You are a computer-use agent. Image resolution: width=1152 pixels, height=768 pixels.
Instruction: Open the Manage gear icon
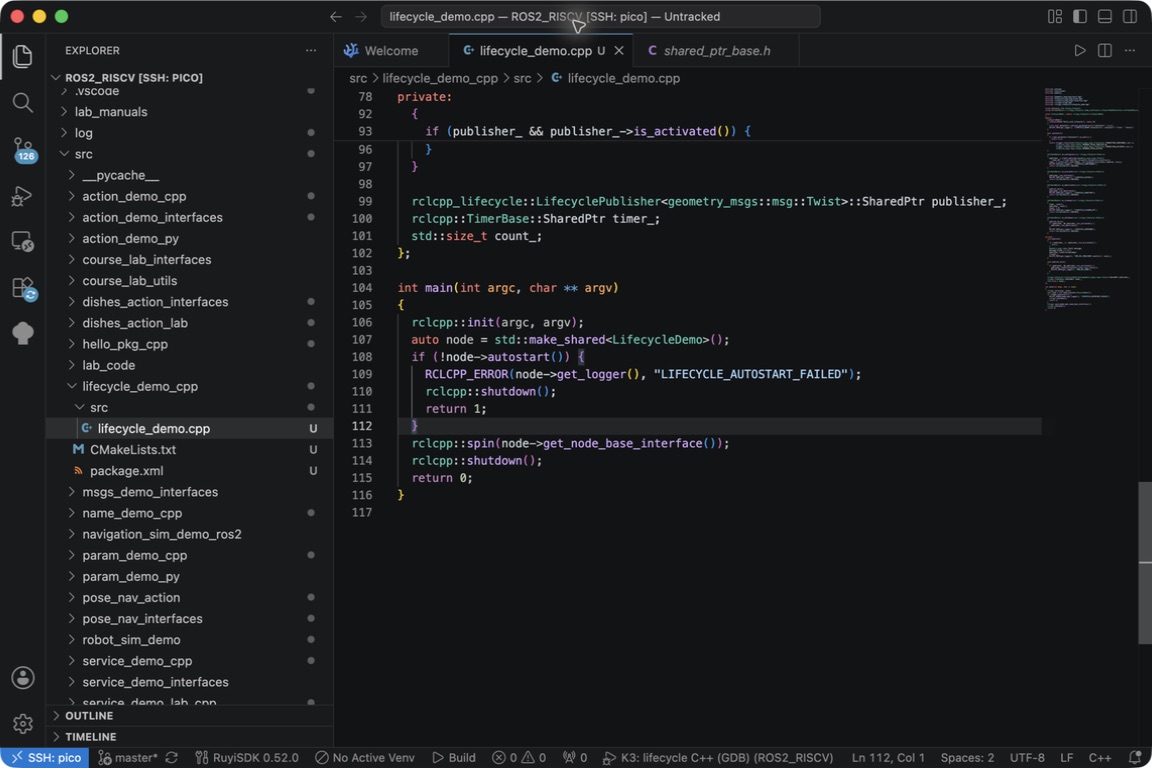23,724
